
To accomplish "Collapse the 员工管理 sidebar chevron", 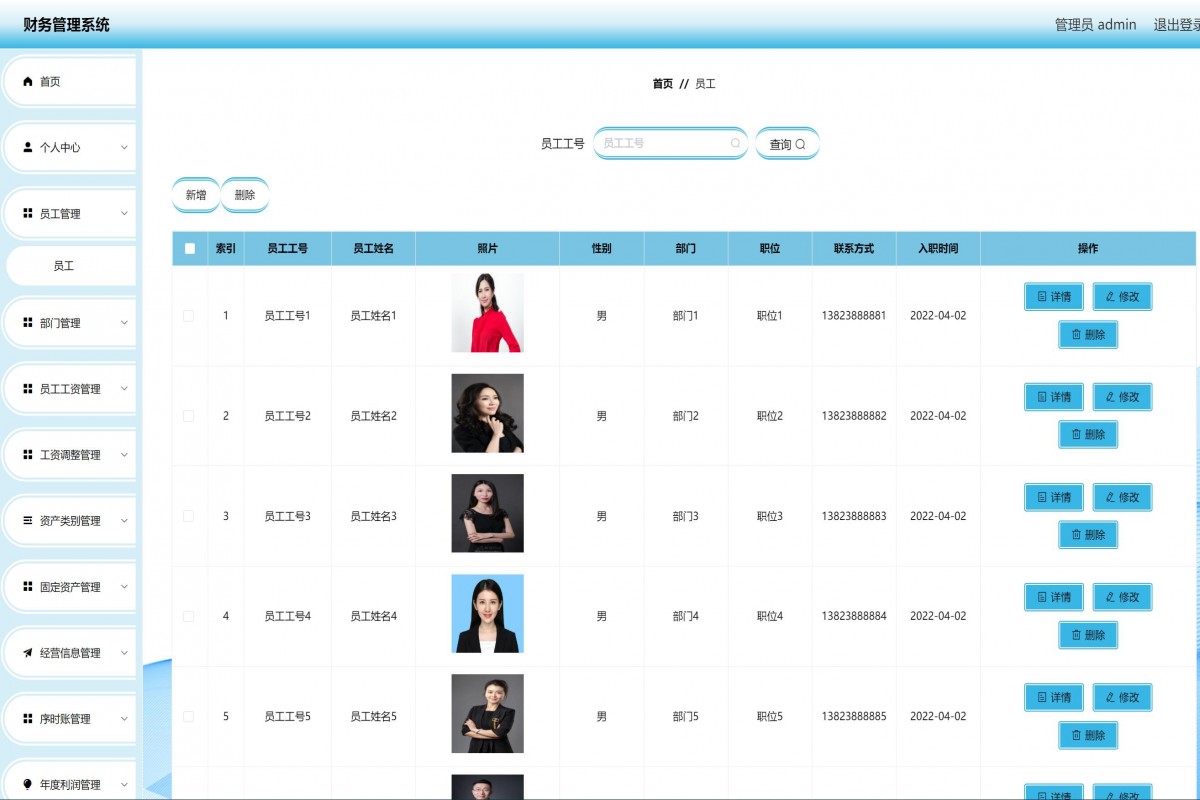I will pyautogui.click(x=124, y=213).
